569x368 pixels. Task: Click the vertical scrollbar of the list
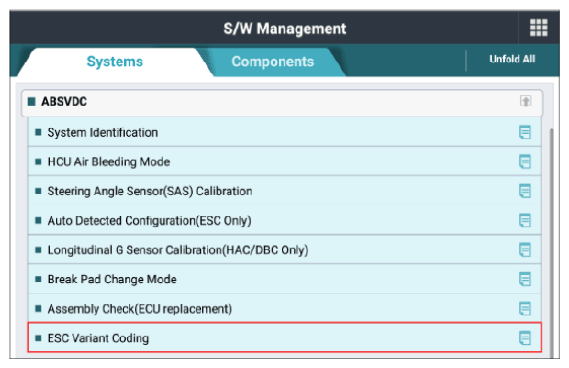[x=552, y=243]
